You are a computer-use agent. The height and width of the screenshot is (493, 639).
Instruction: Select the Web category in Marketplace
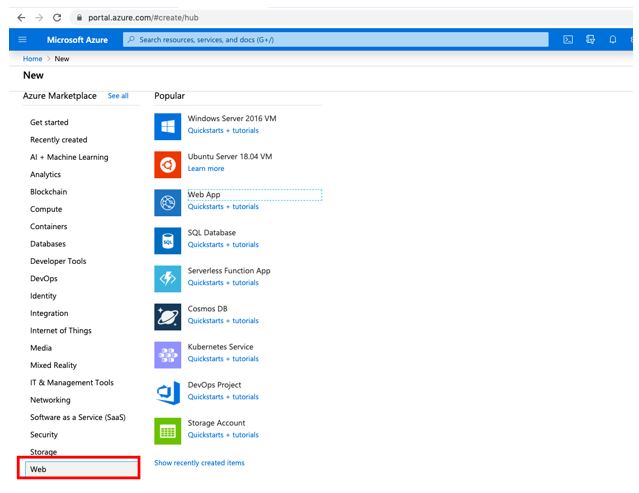pos(78,469)
